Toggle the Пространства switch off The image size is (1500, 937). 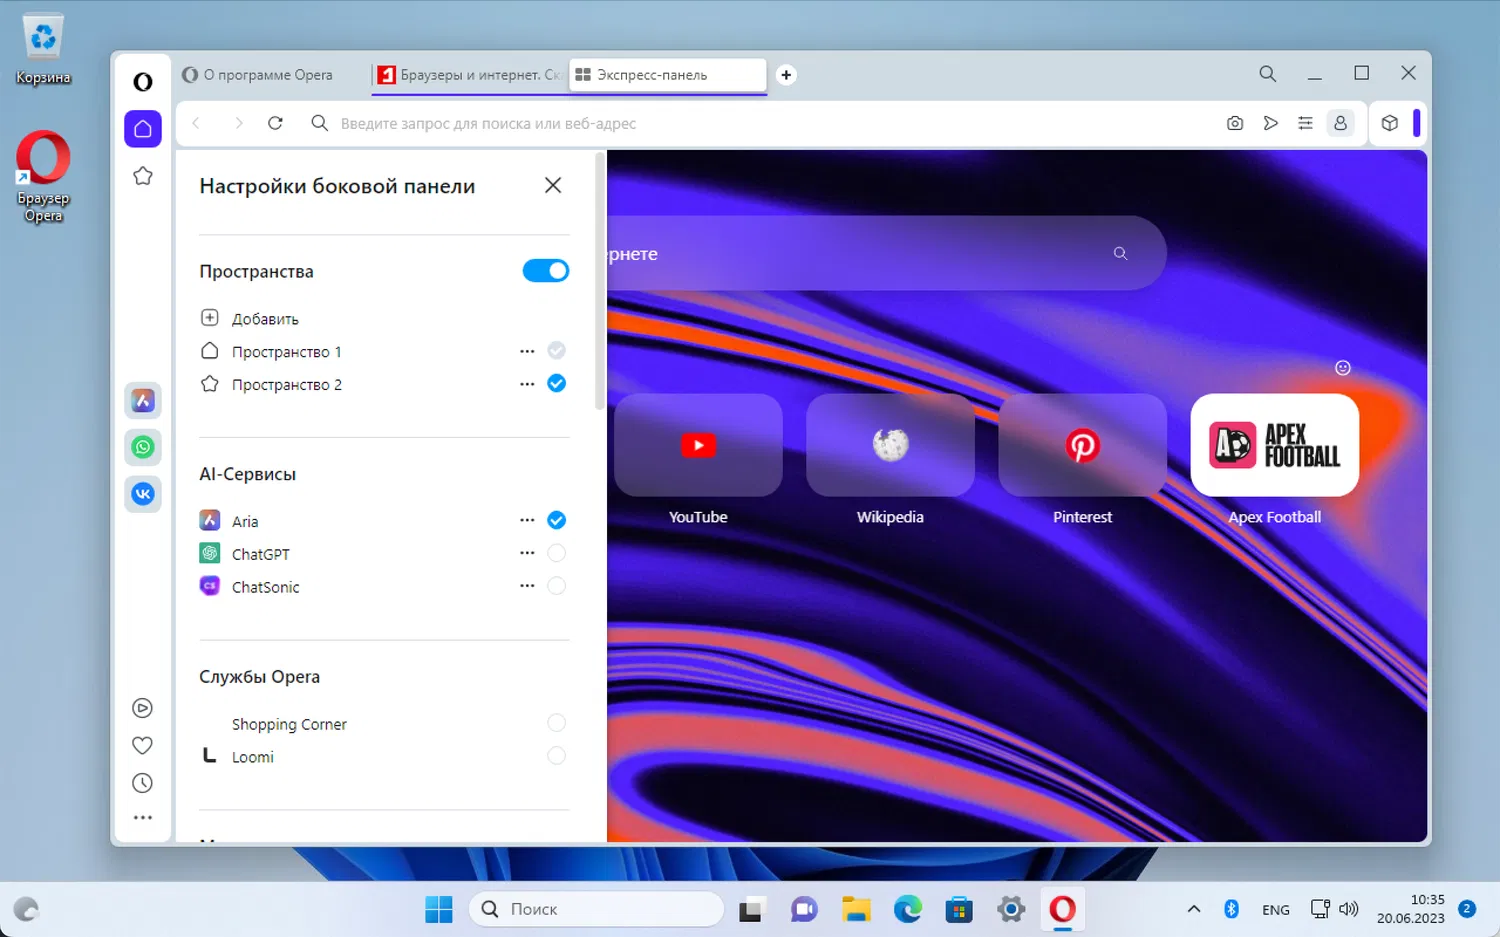546,271
